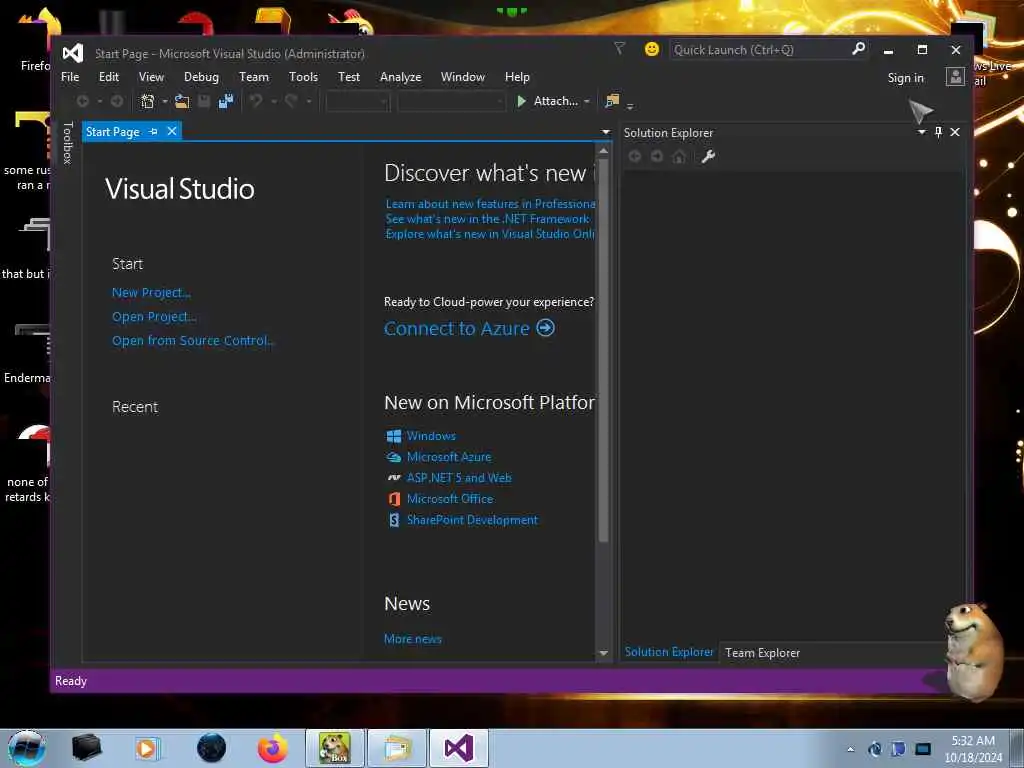Screen dimensions: 1024x768
Task: Open the toolbar options overflow arrow
Action: click(630, 105)
